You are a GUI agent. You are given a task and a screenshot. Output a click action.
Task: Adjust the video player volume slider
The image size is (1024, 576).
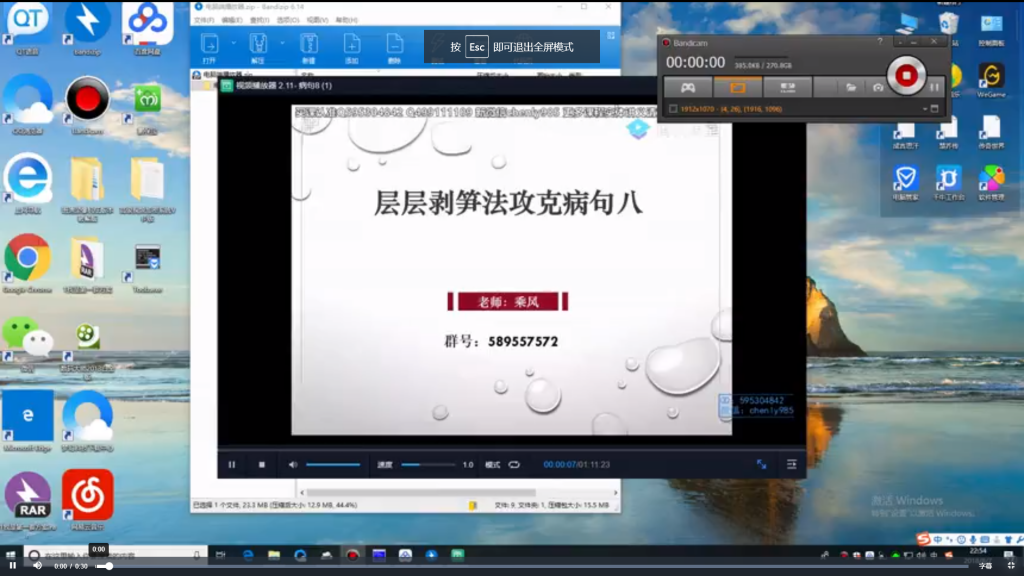[333, 464]
